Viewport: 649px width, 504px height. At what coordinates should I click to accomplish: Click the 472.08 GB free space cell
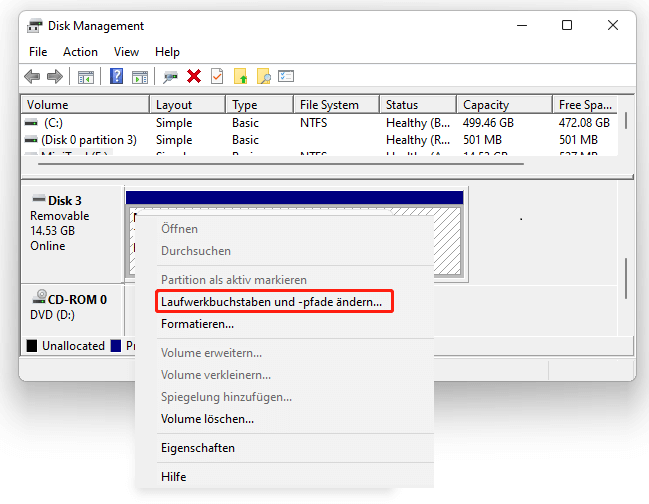point(584,123)
